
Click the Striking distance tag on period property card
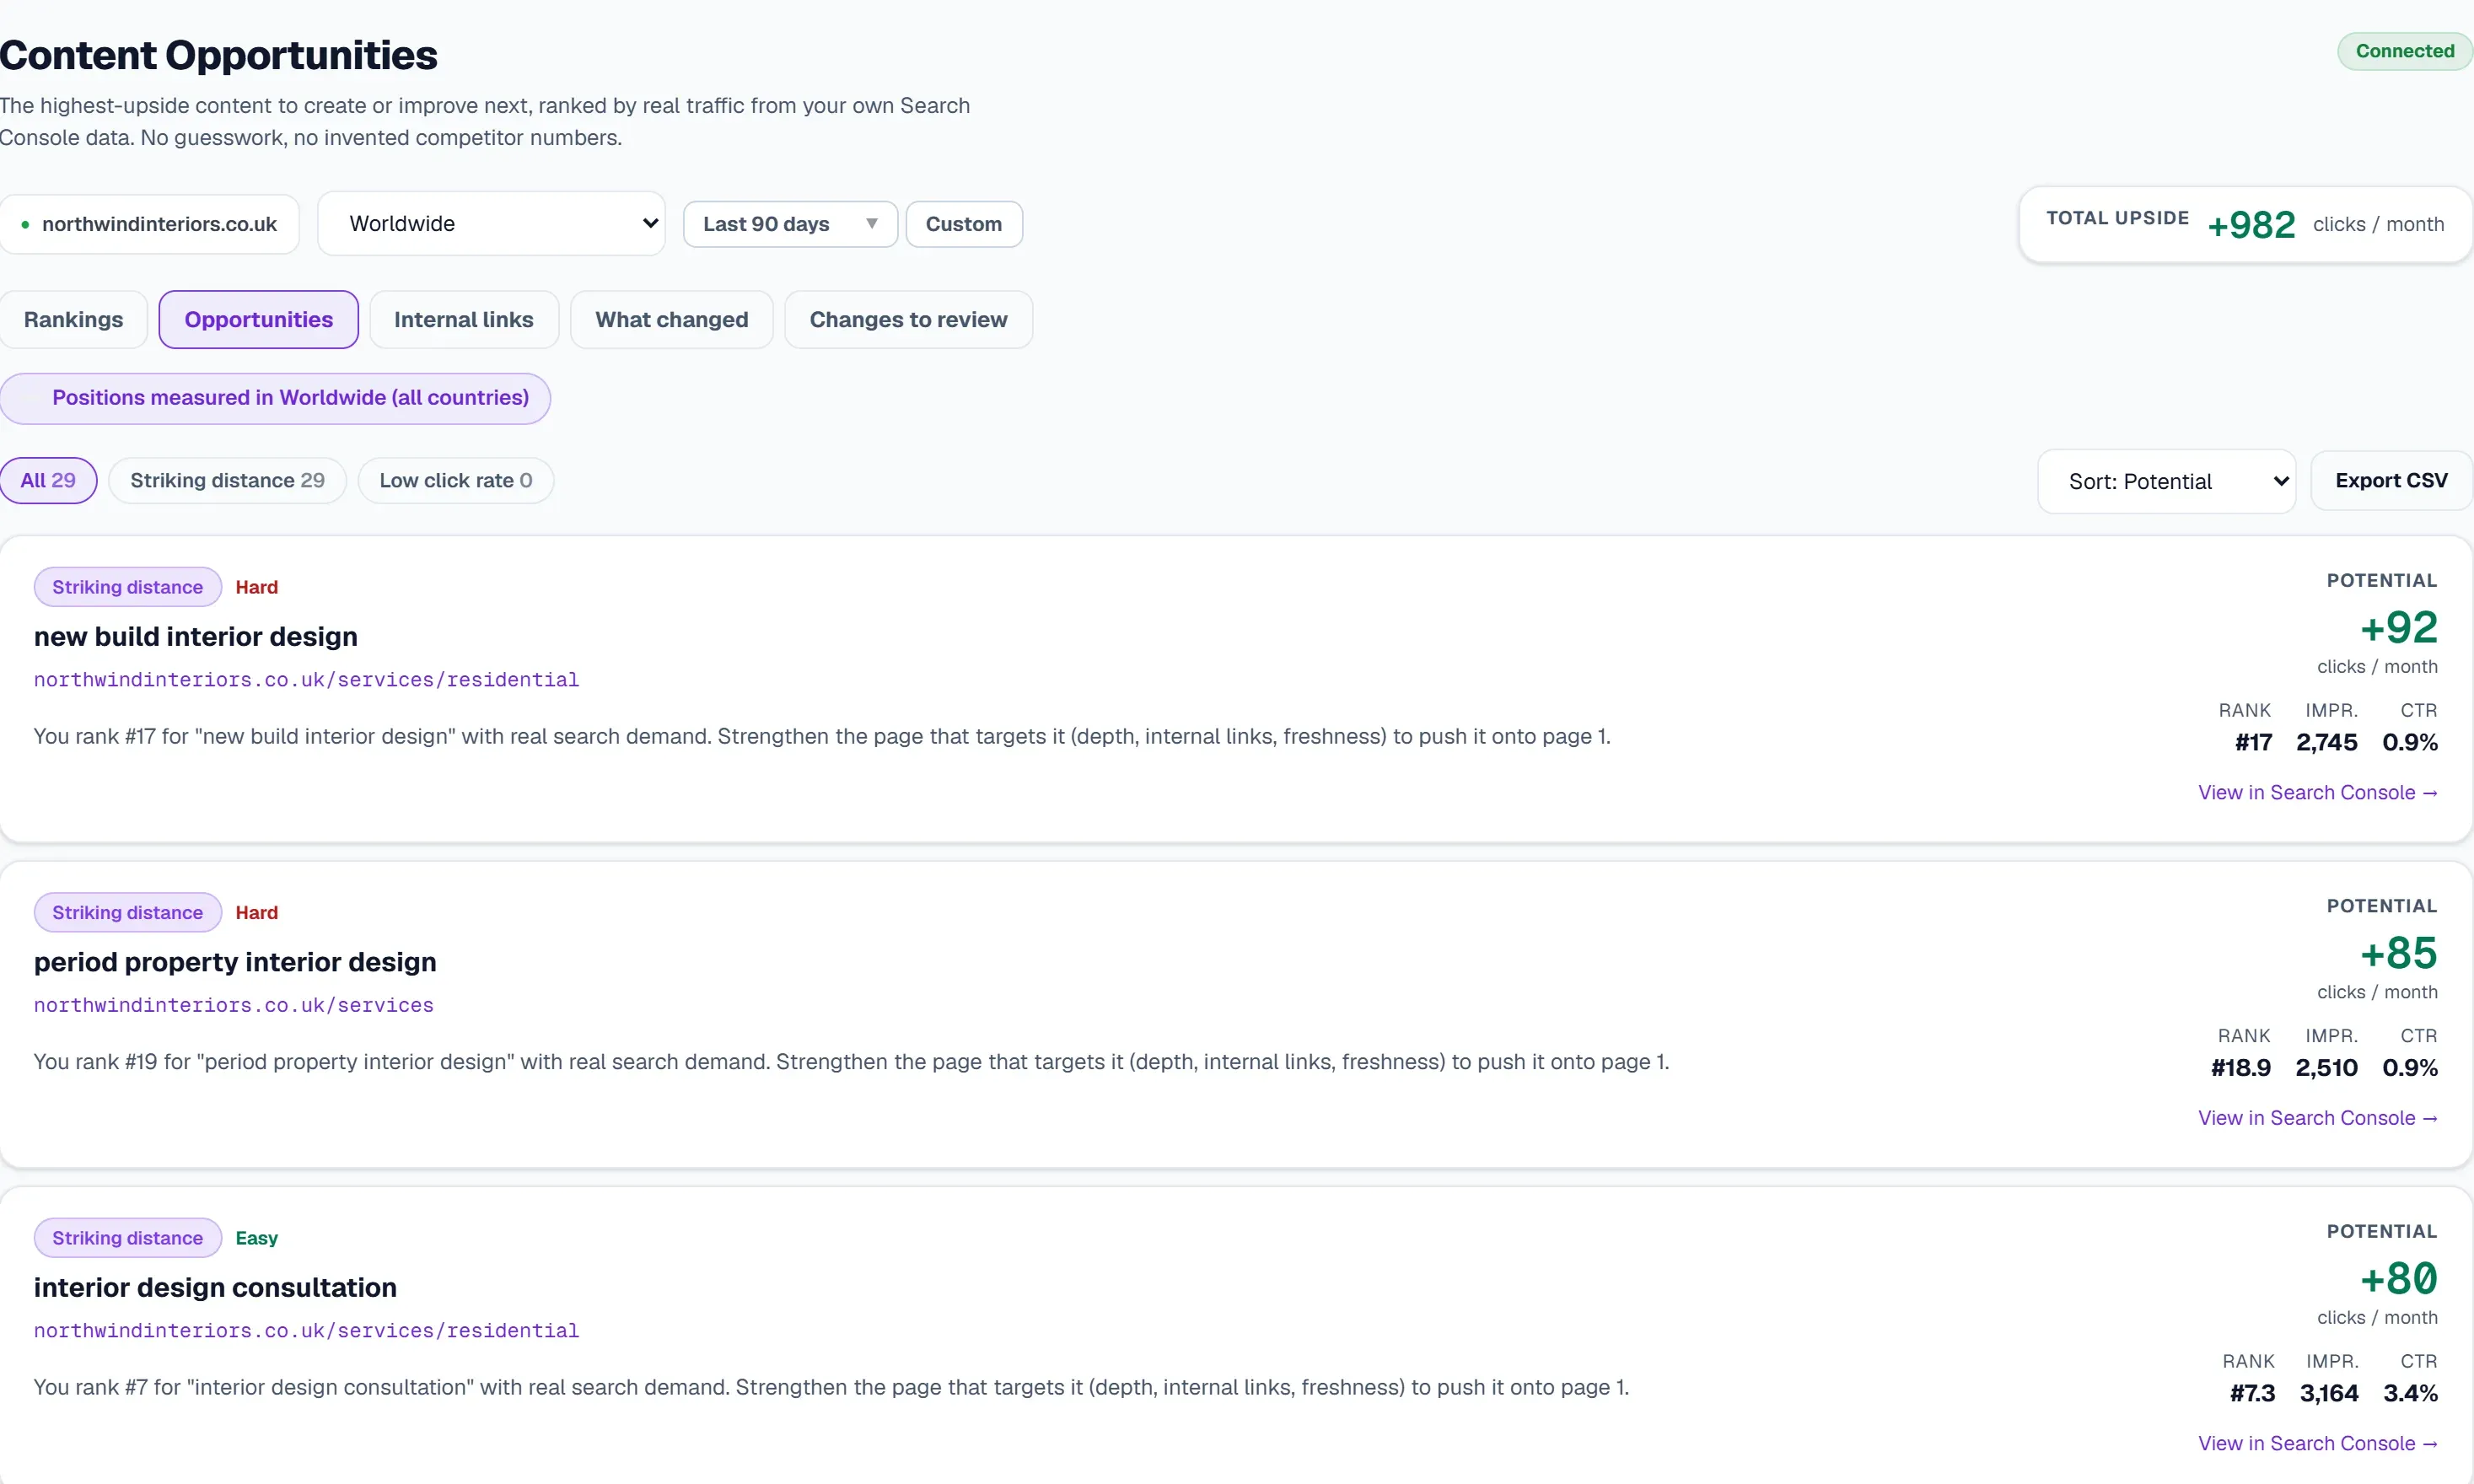coord(127,912)
